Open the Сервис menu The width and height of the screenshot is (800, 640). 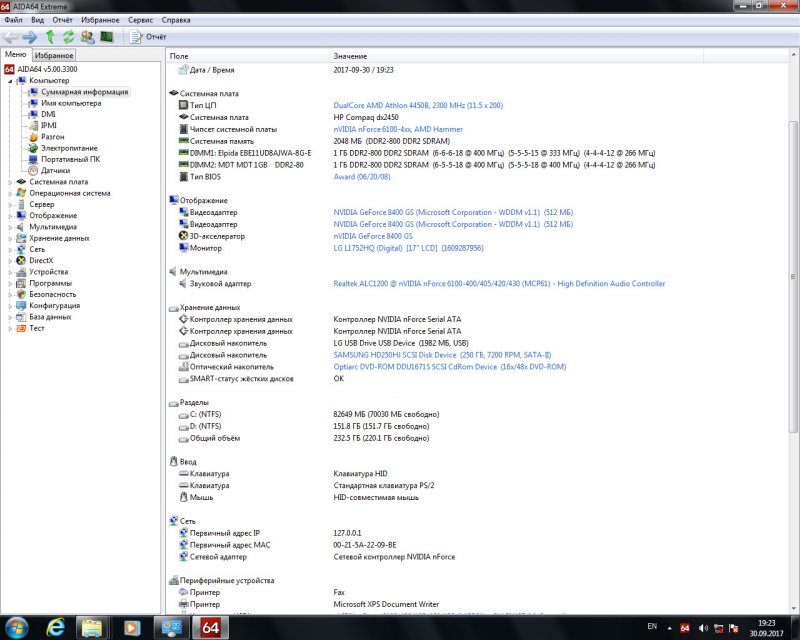tap(138, 19)
